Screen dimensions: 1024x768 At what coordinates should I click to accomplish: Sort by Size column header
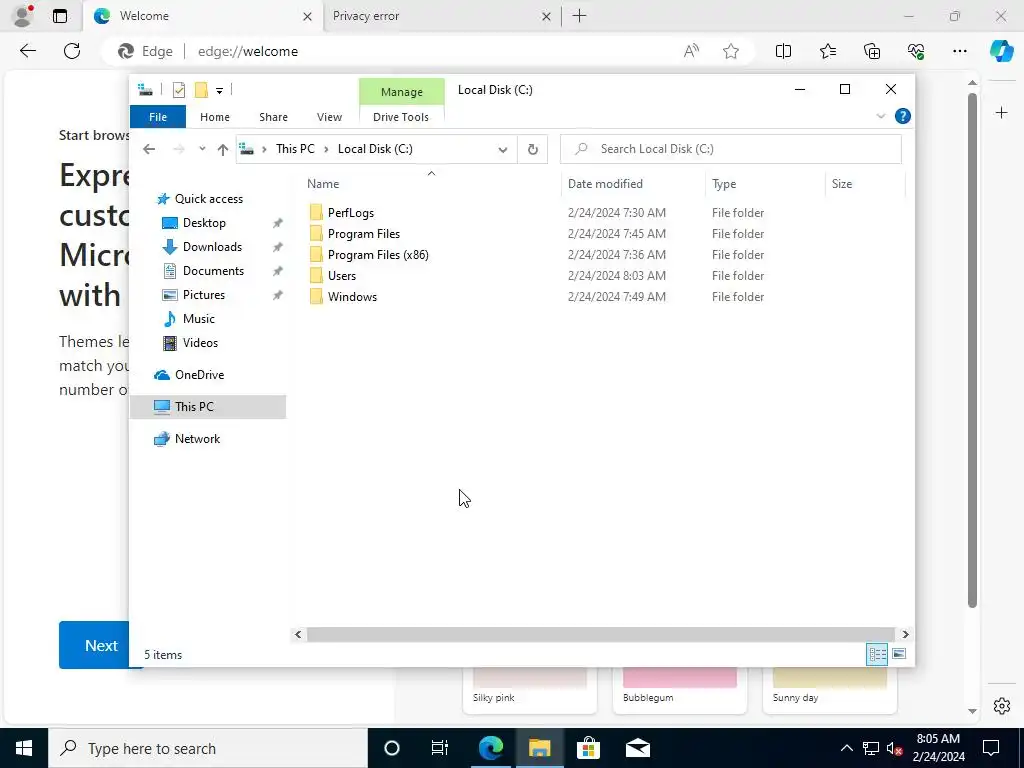click(865, 184)
